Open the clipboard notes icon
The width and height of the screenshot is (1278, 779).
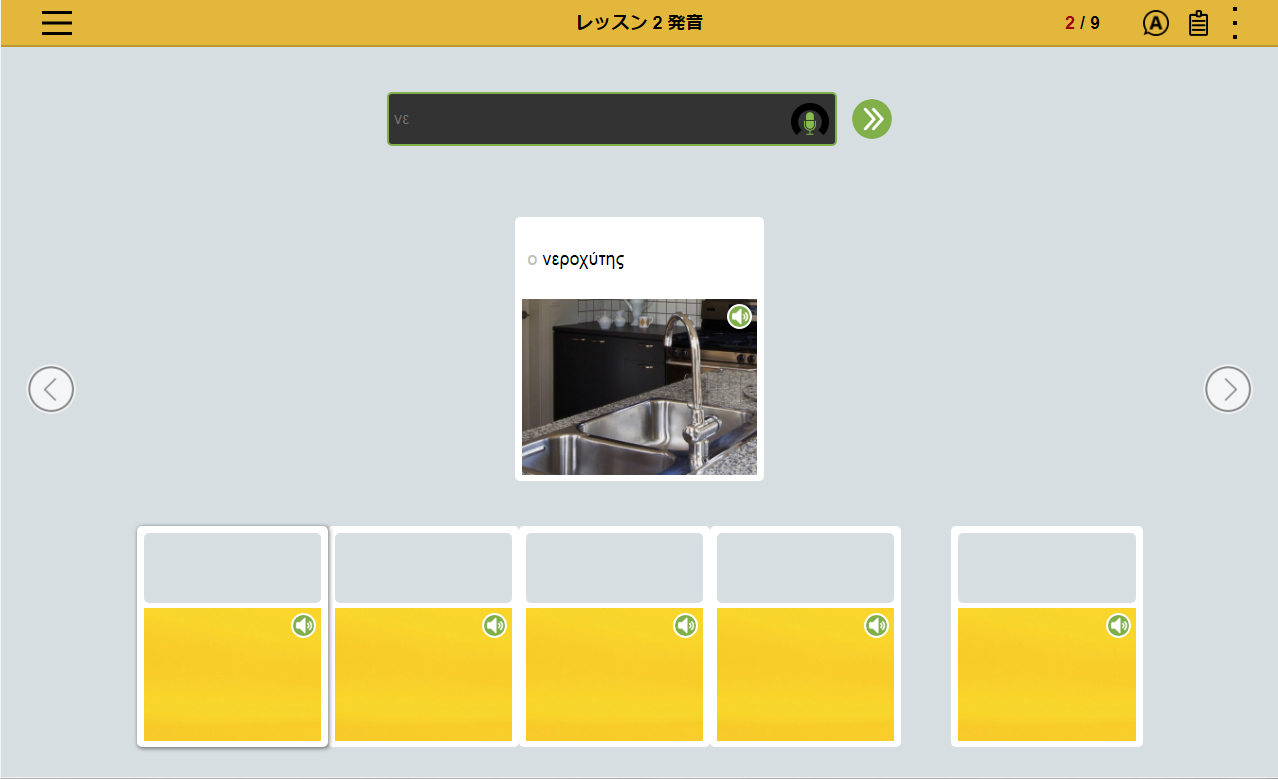tap(1197, 23)
